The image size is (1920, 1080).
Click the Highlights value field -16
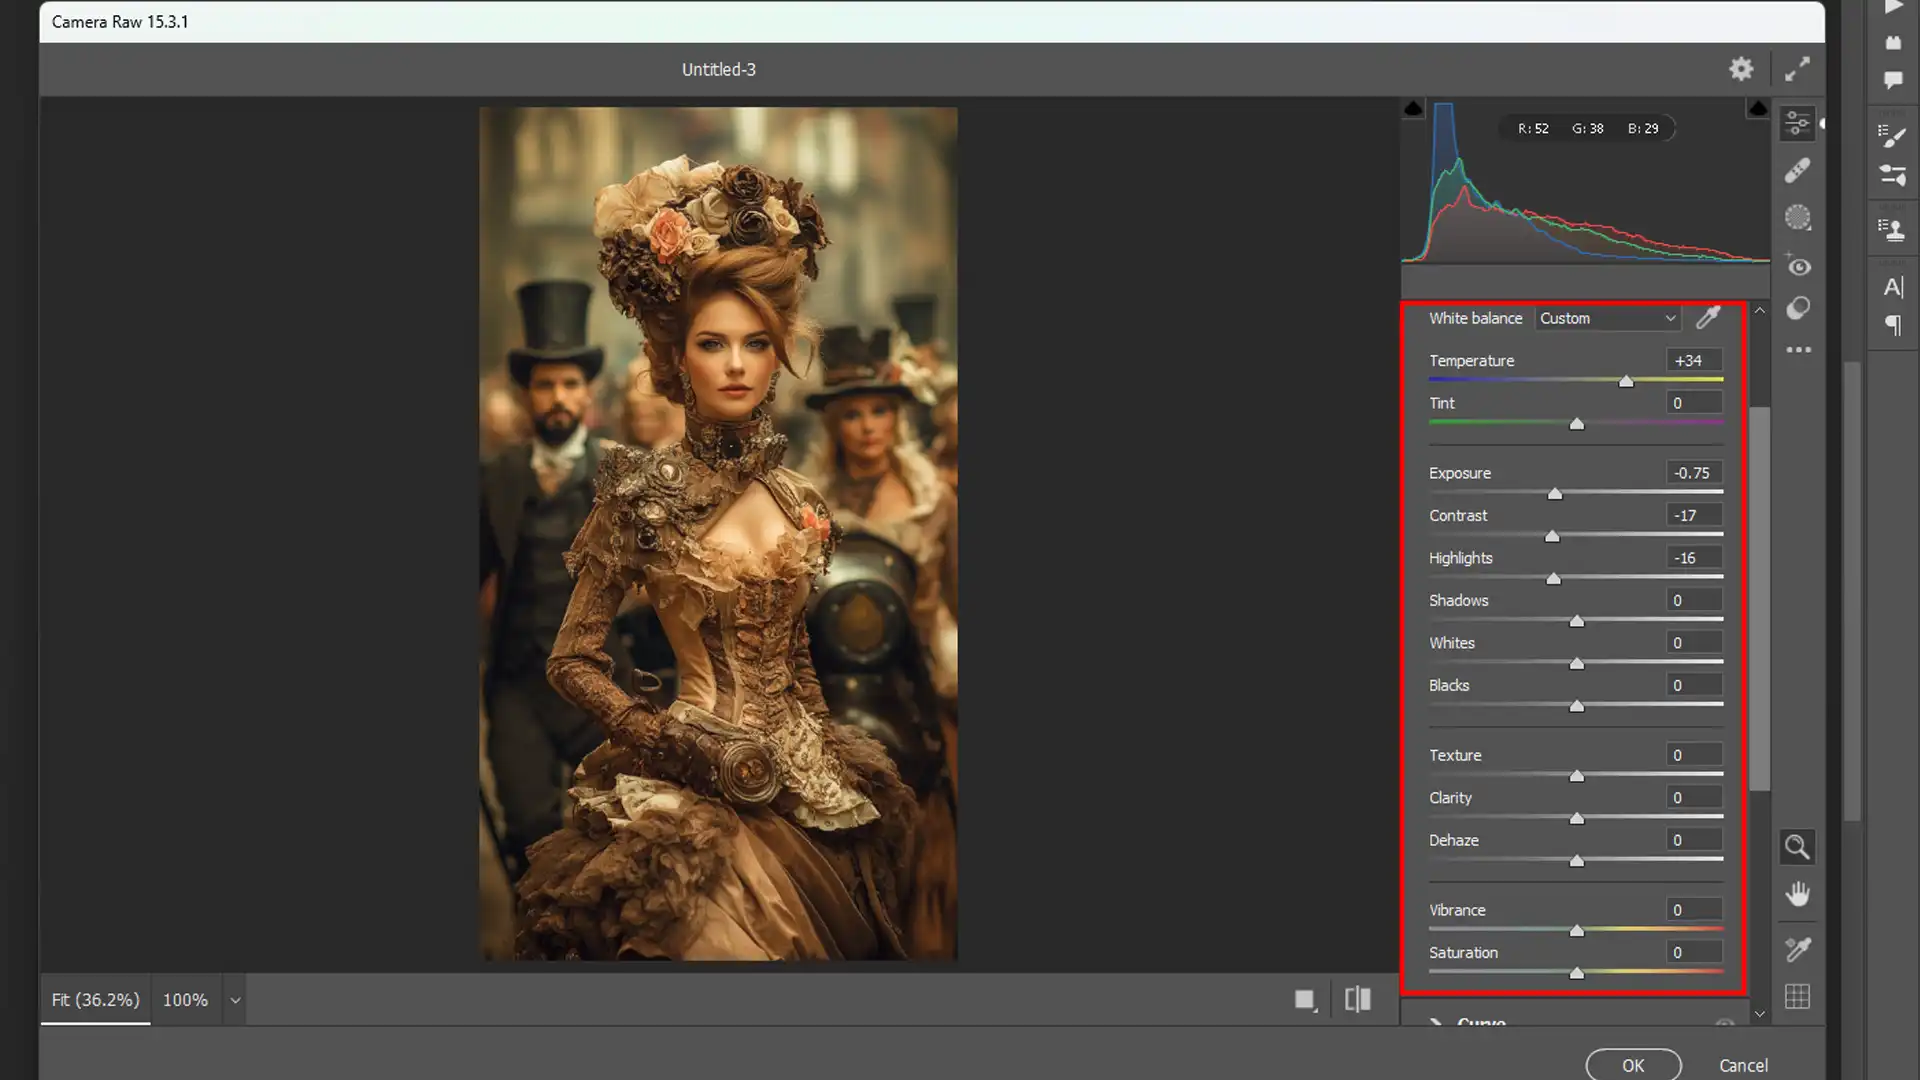click(x=1694, y=558)
